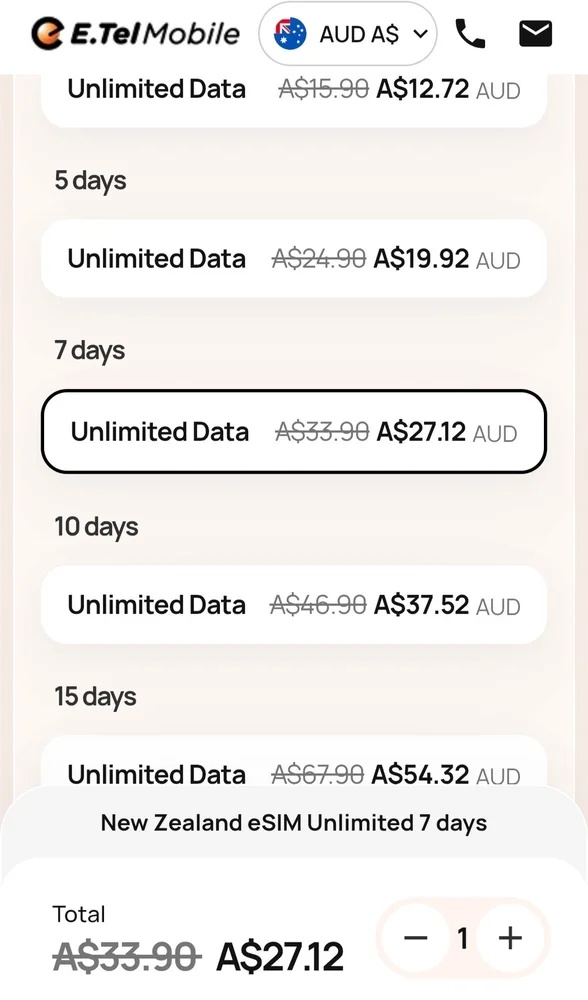588x1000 pixels.
Task: Select the 10 days Unlimited Data plan
Action: point(294,605)
